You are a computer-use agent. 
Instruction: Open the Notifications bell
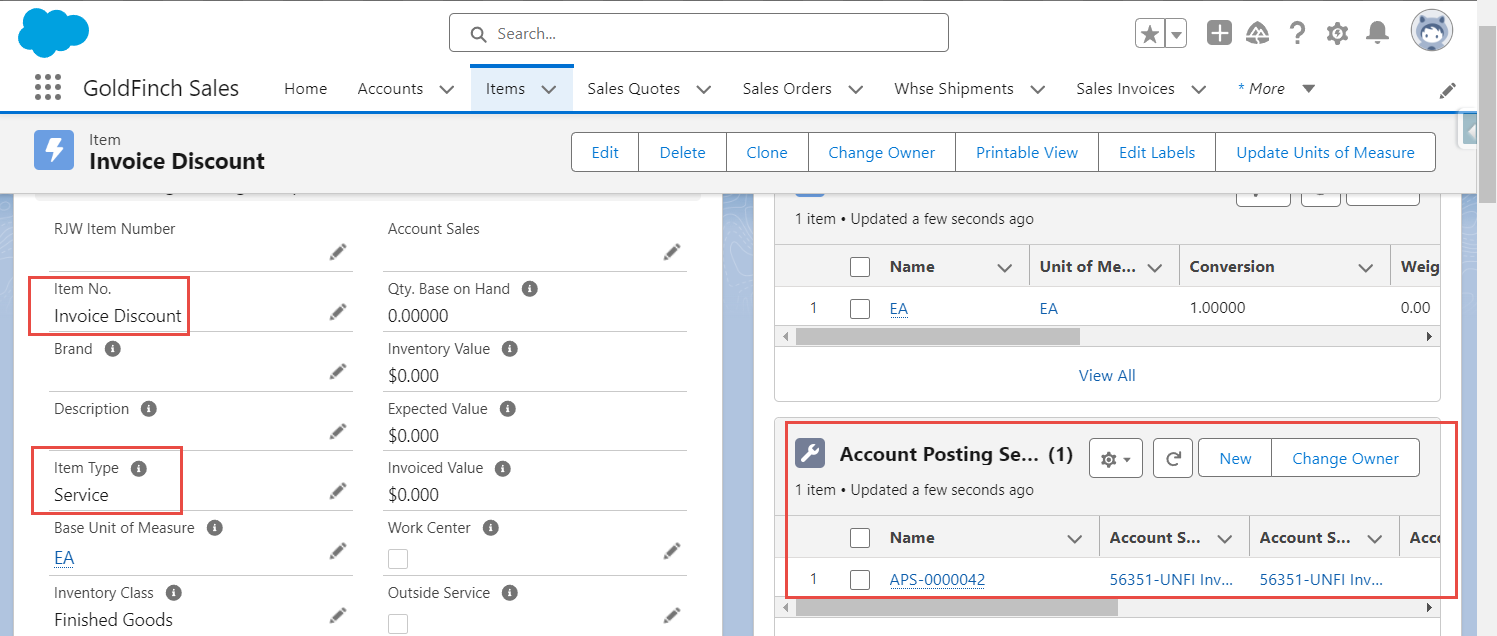[1378, 33]
